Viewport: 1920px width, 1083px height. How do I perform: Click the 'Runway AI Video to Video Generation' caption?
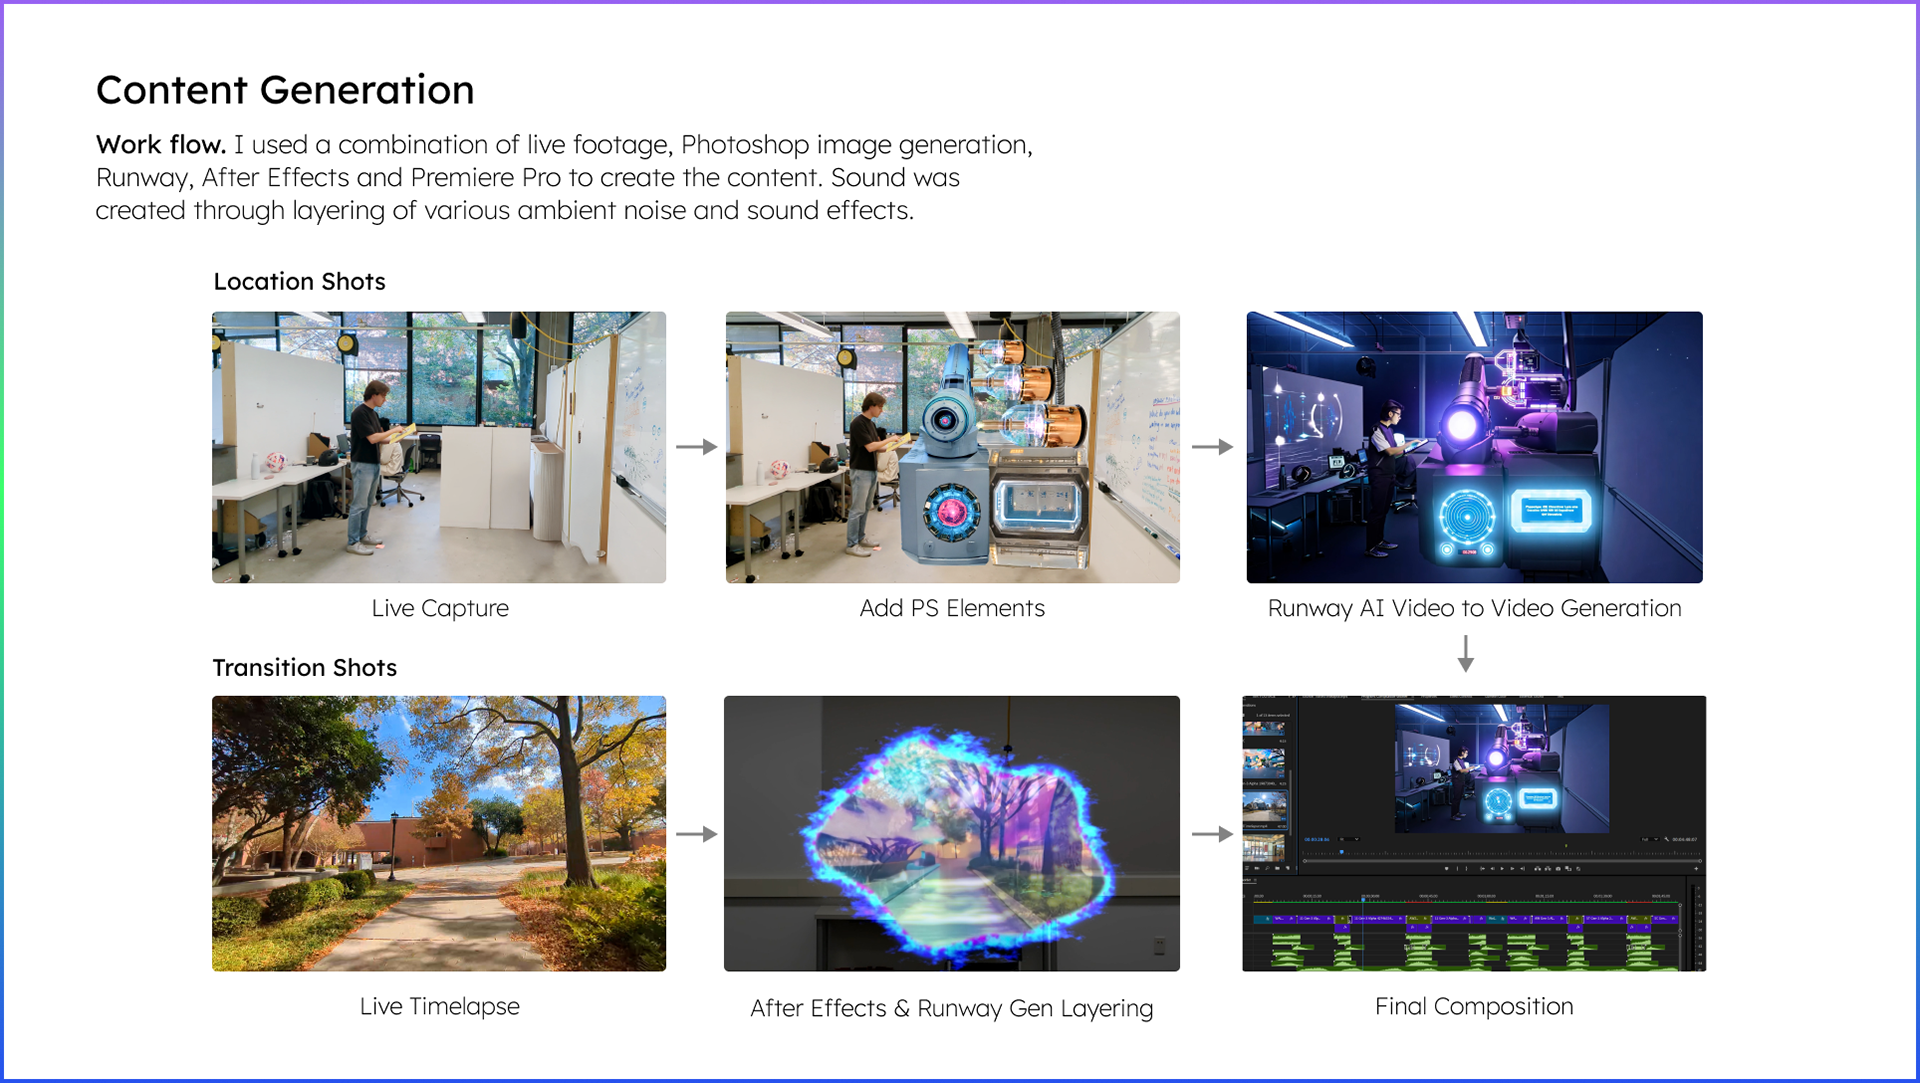click(1474, 608)
